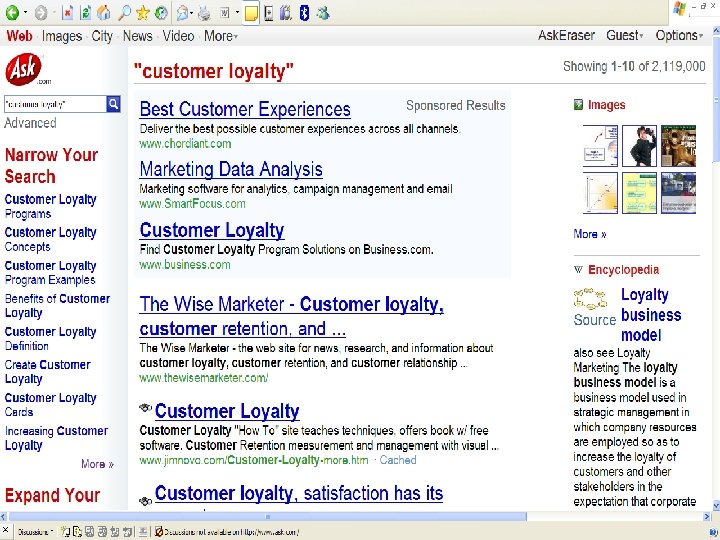Image resolution: width=720 pixels, height=540 pixels.
Task: Click the AskEraser link
Action: click(566, 35)
